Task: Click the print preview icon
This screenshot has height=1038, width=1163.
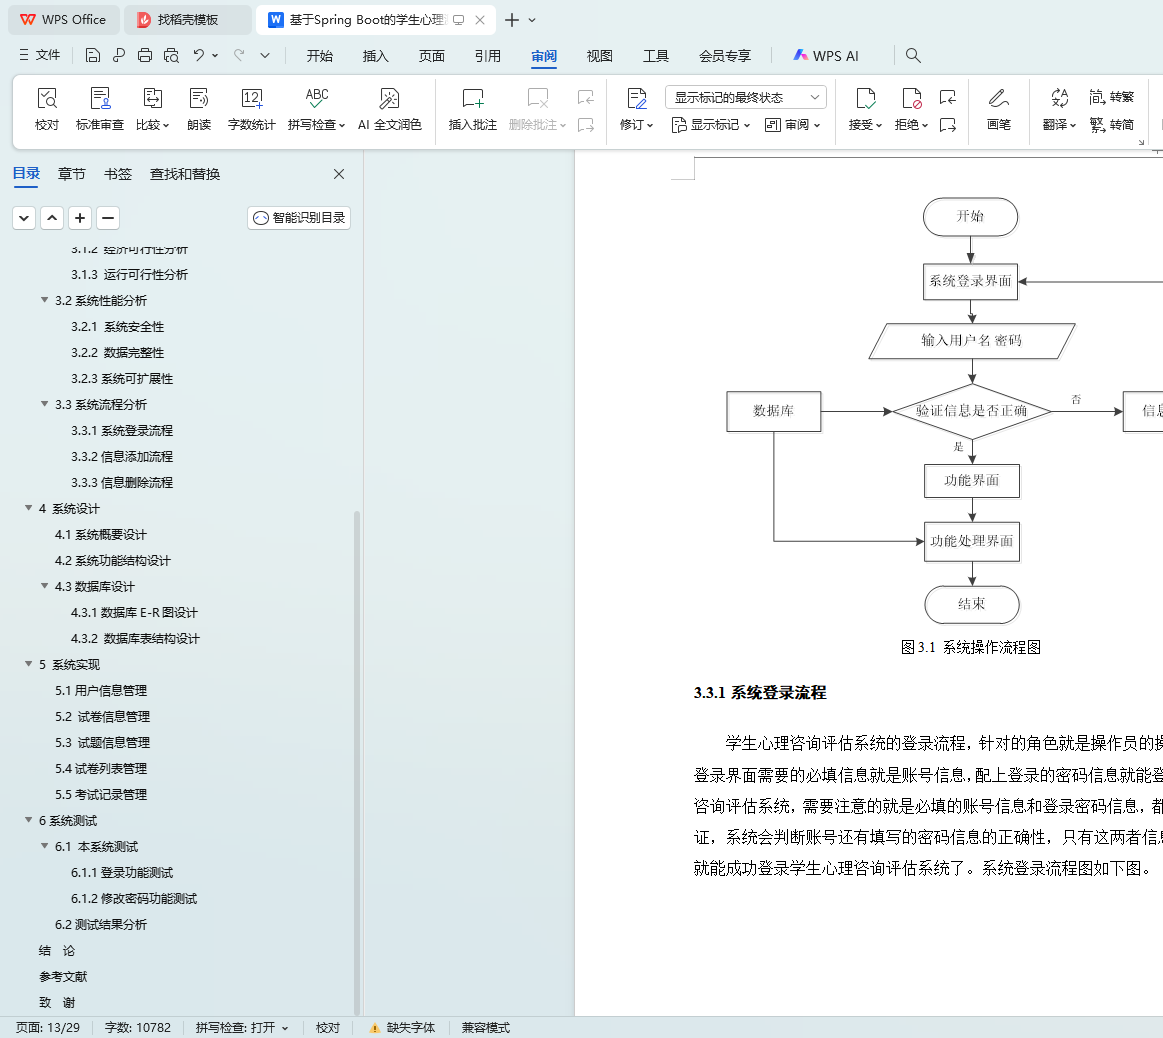Action: tap(171, 56)
